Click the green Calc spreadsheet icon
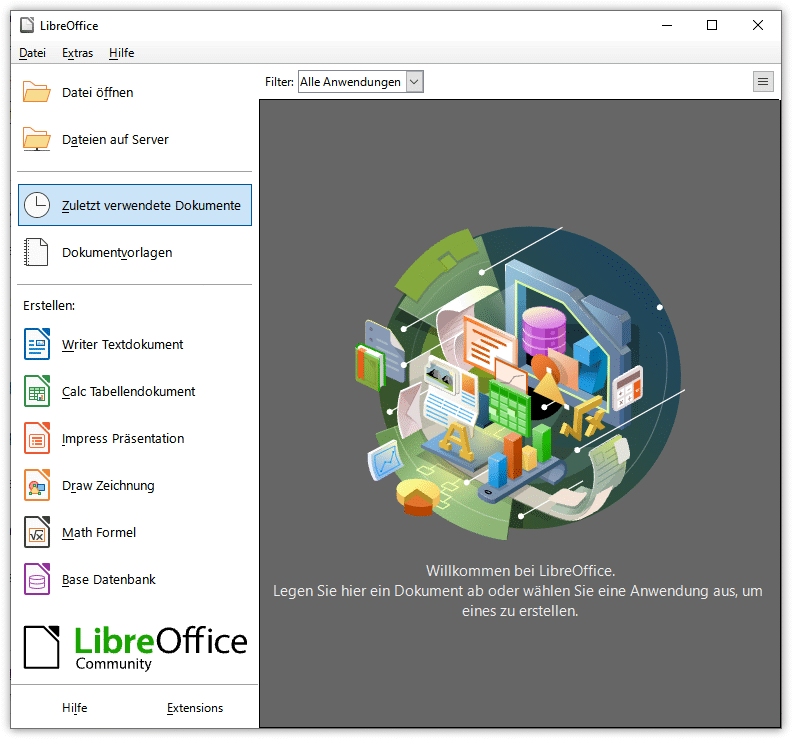Viewport: 792px width, 739px height. coord(37,391)
